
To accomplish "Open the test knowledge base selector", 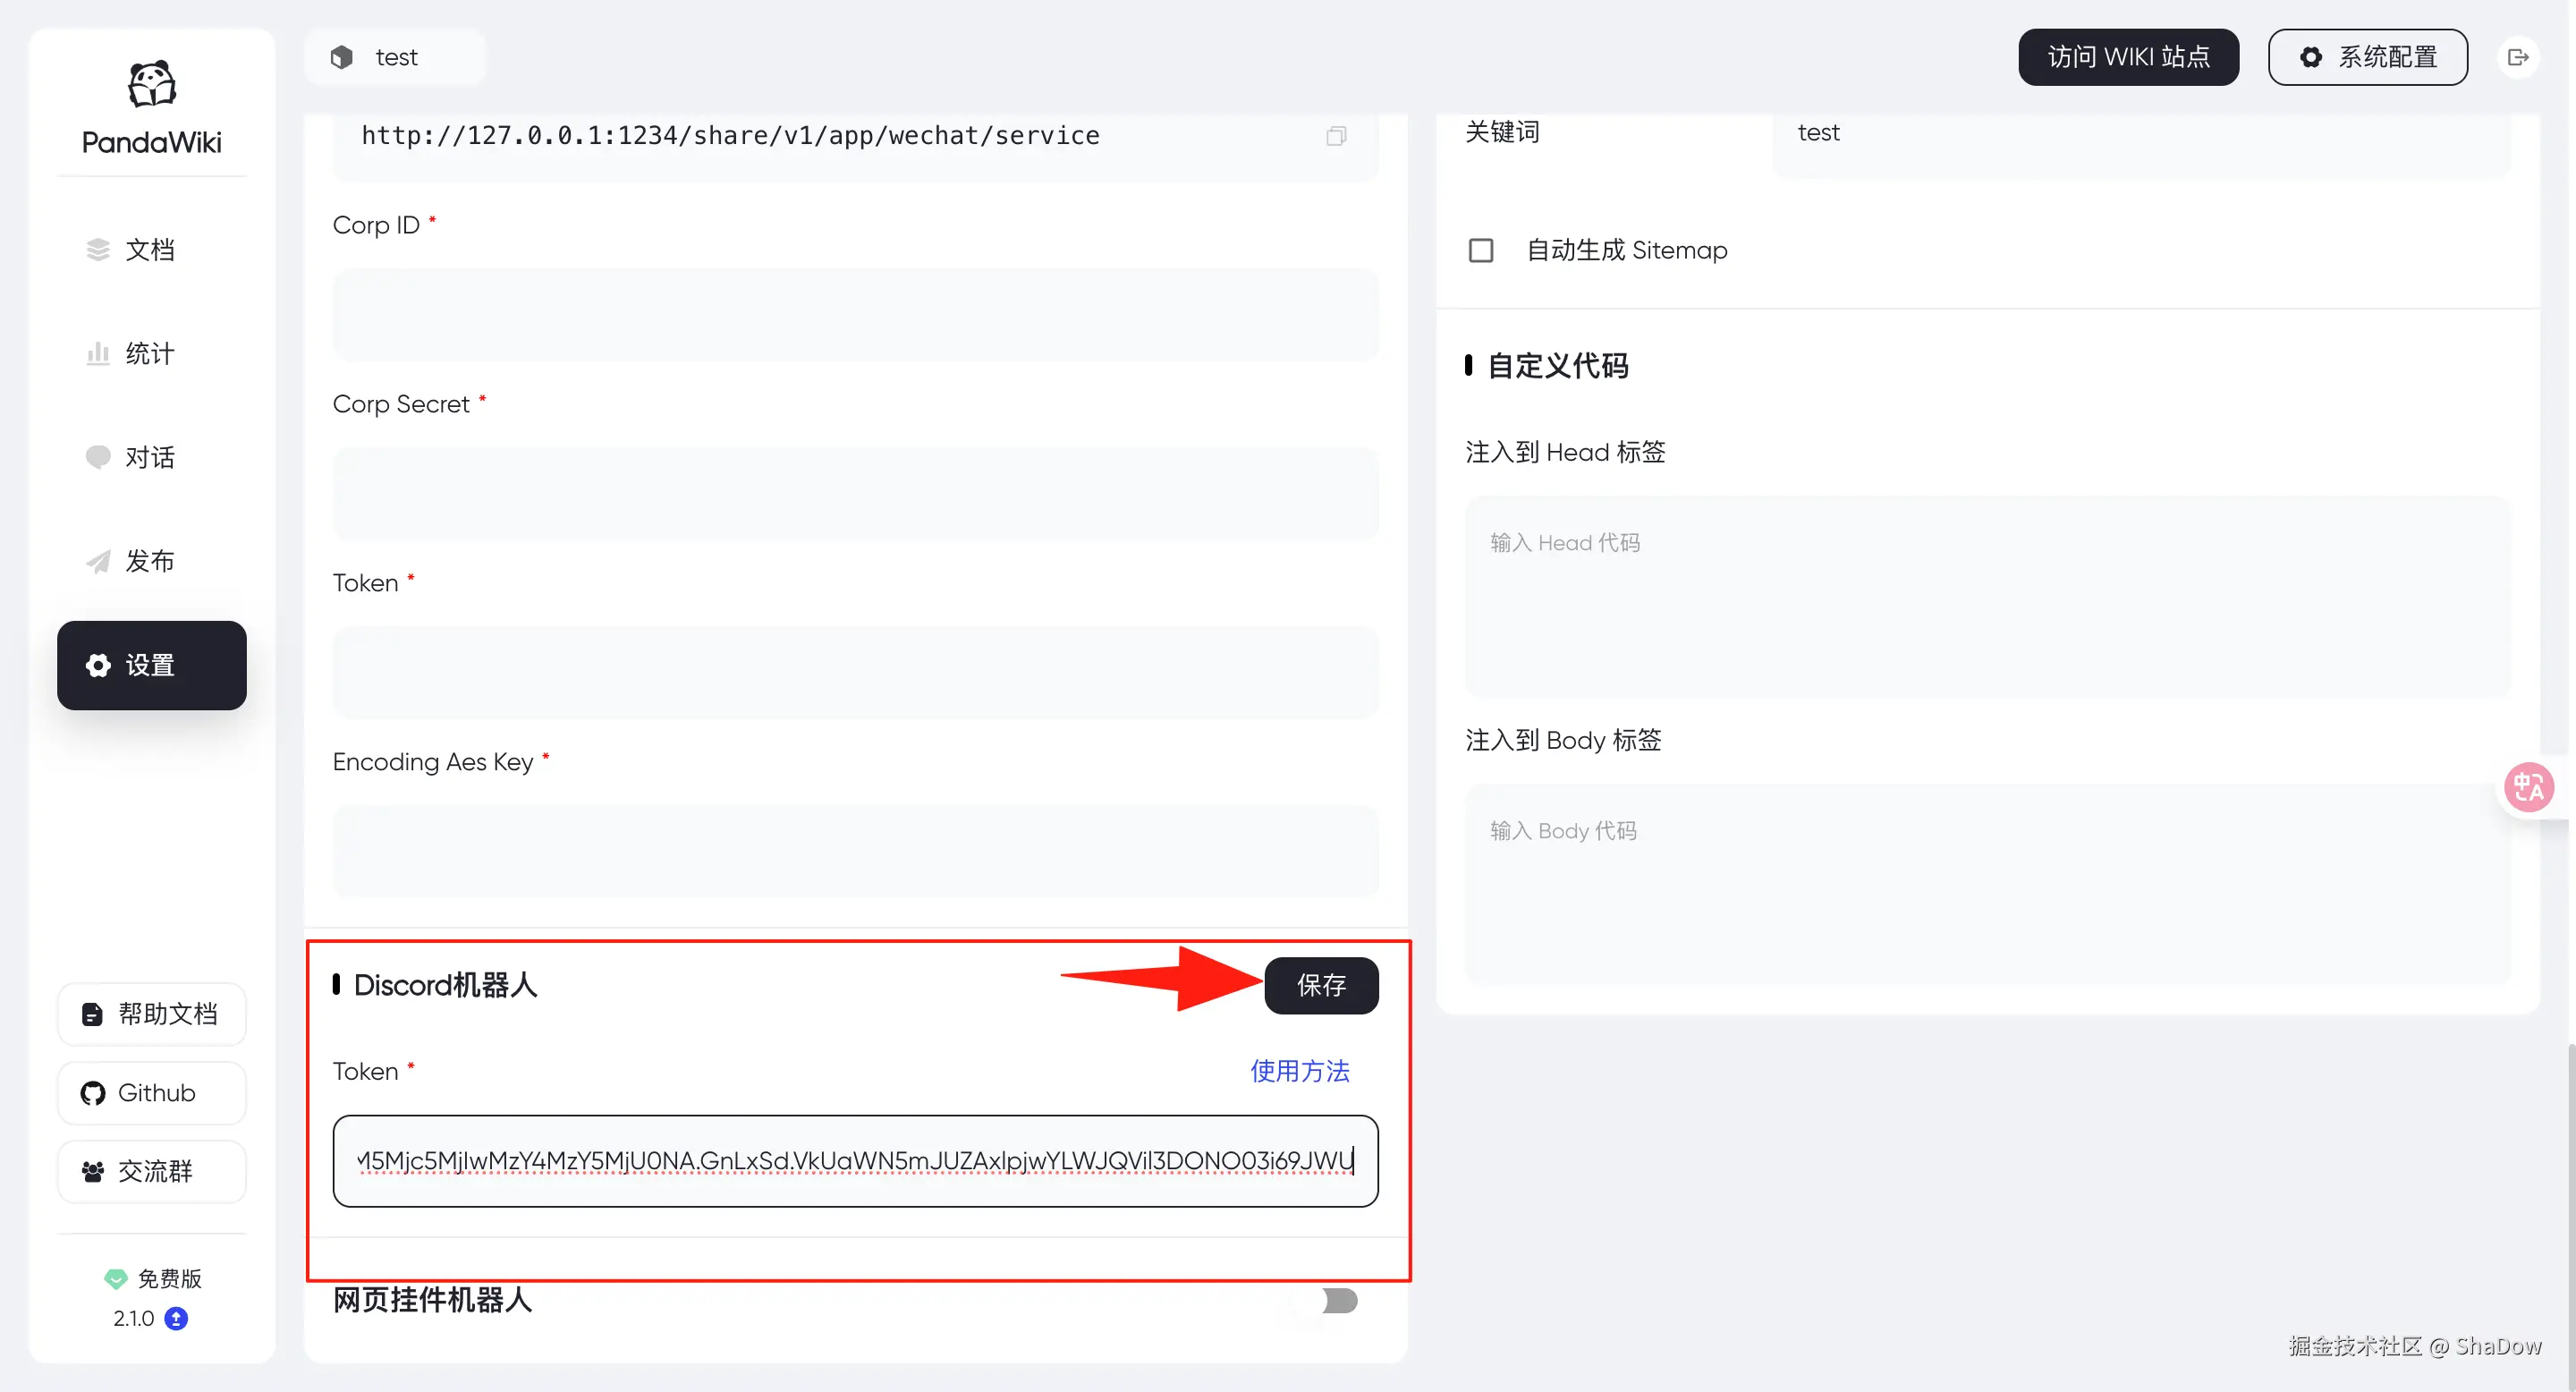I will pyautogui.click(x=395, y=58).
